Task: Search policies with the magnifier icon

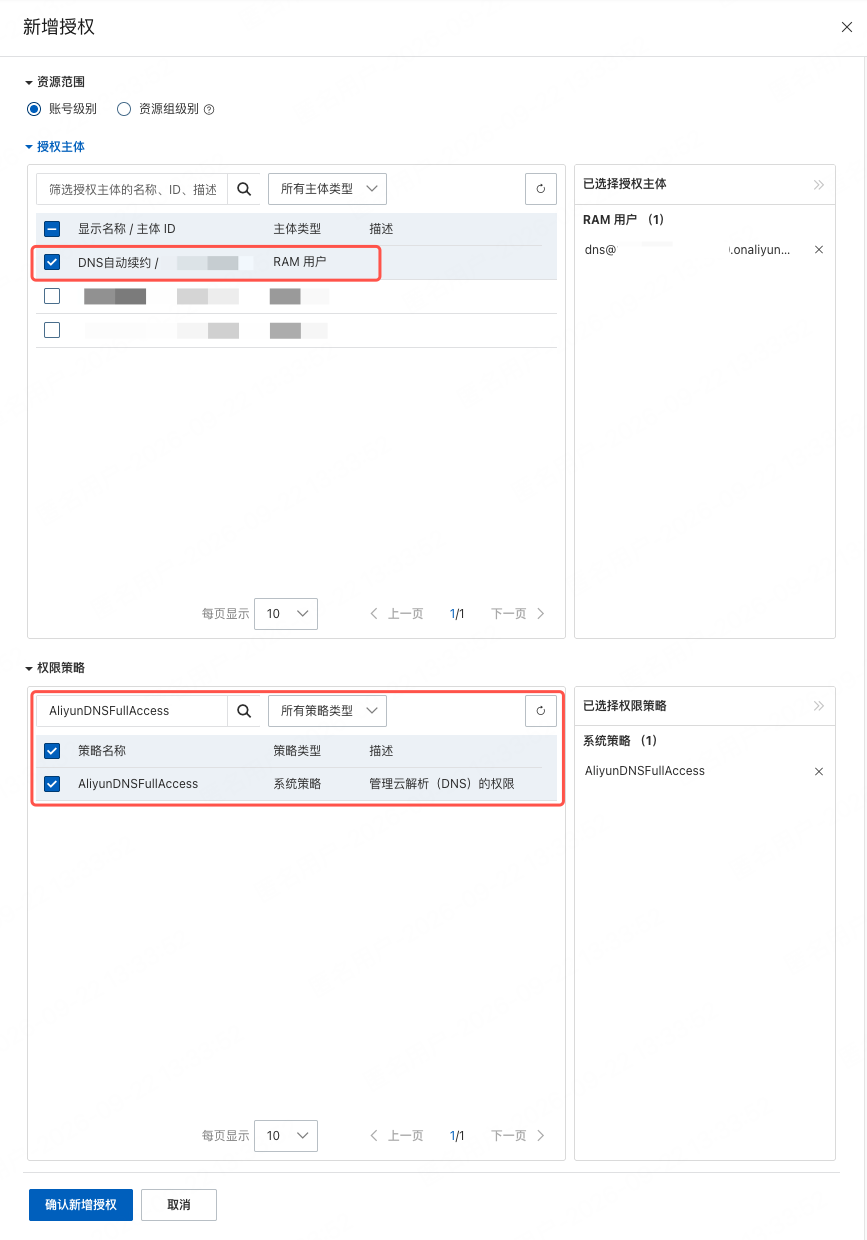Action: 244,711
